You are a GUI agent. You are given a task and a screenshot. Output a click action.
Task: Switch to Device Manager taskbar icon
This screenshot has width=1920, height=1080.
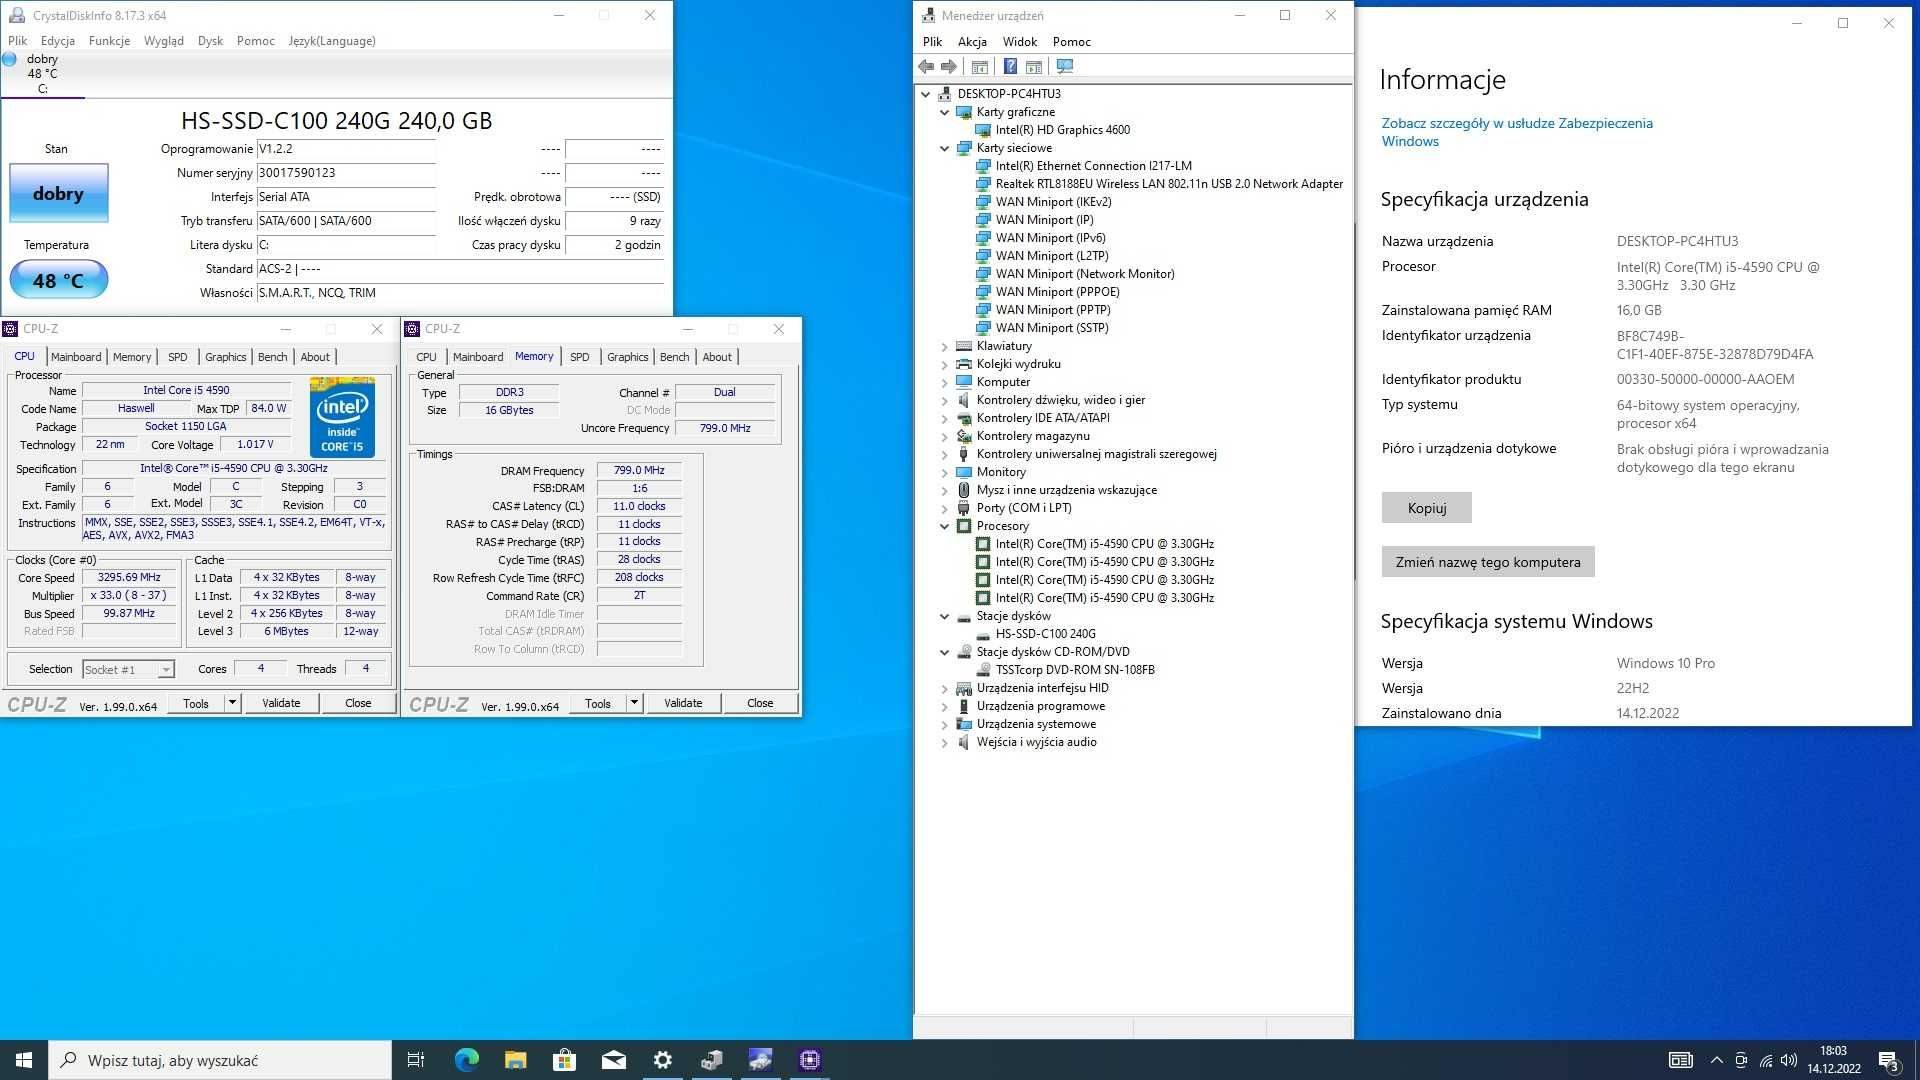click(x=712, y=1060)
